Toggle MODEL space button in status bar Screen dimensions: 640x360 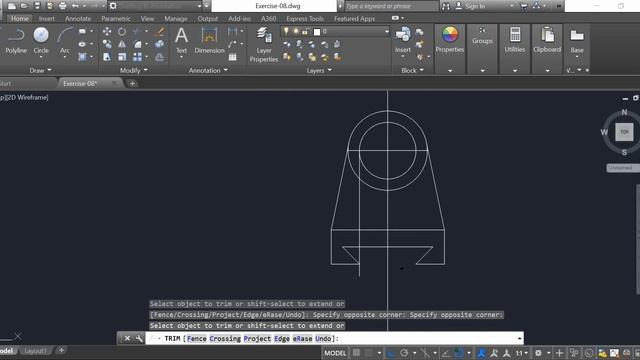(335, 353)
